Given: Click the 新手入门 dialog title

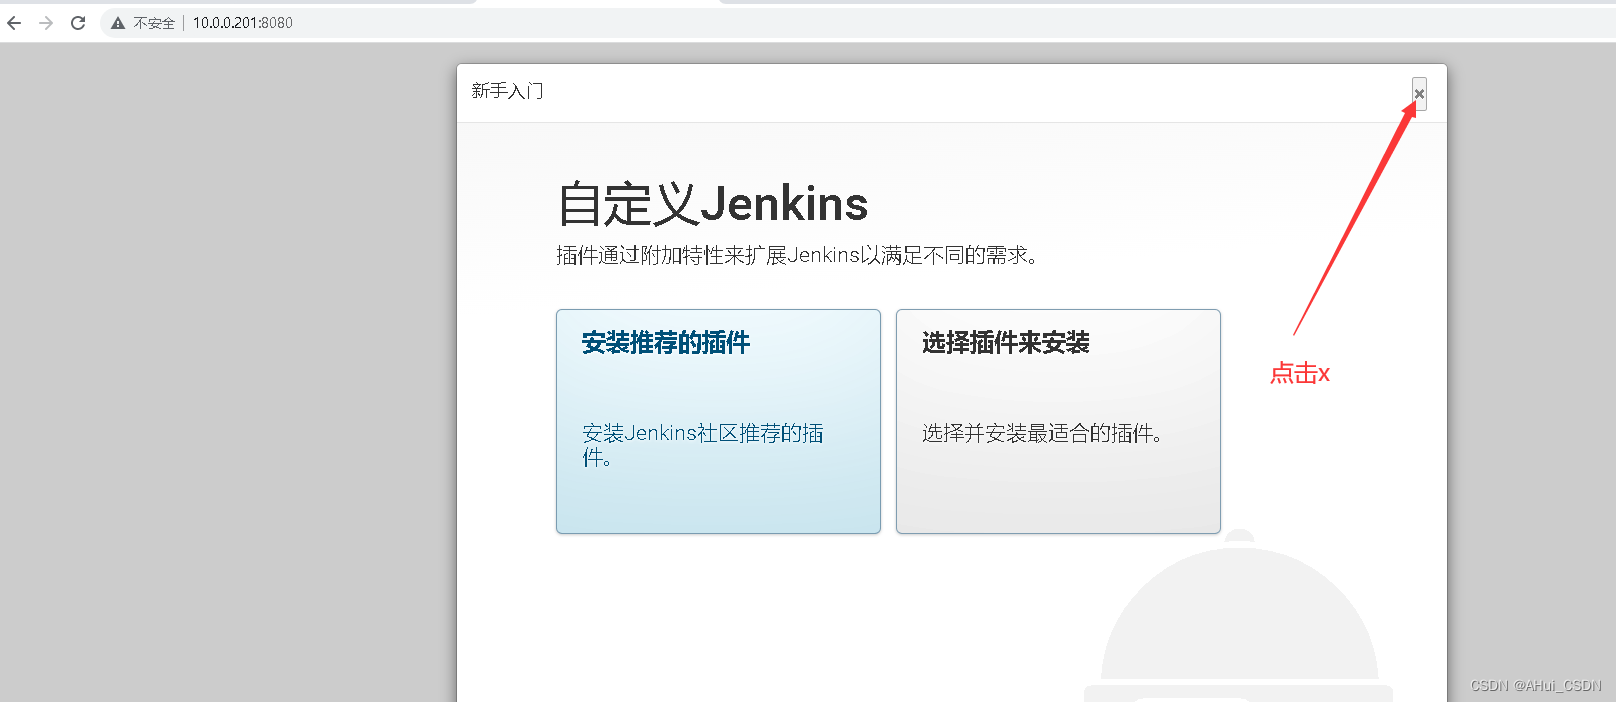Looking at the screenshot, I should point(507,91).
